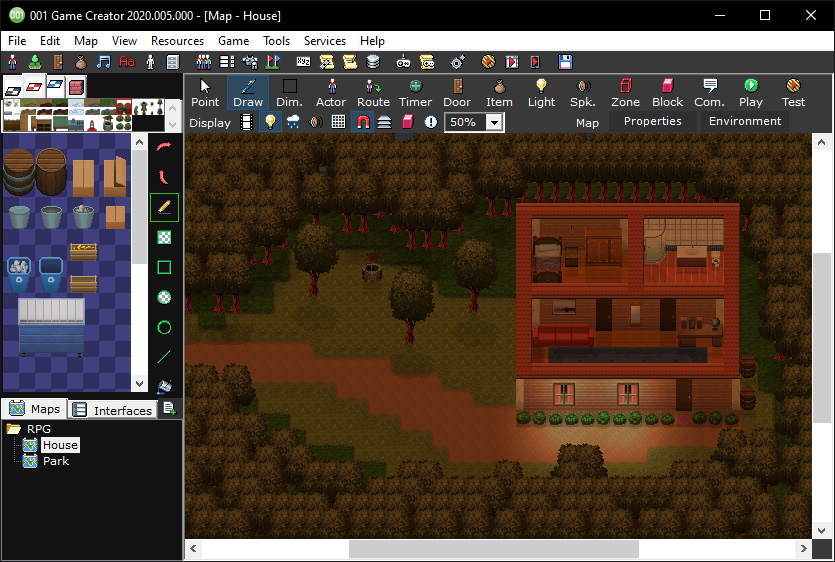The height and width of the screenshot is (562, 835).
Task: Toggle magnet snap option
Action: tap(363, 123)
